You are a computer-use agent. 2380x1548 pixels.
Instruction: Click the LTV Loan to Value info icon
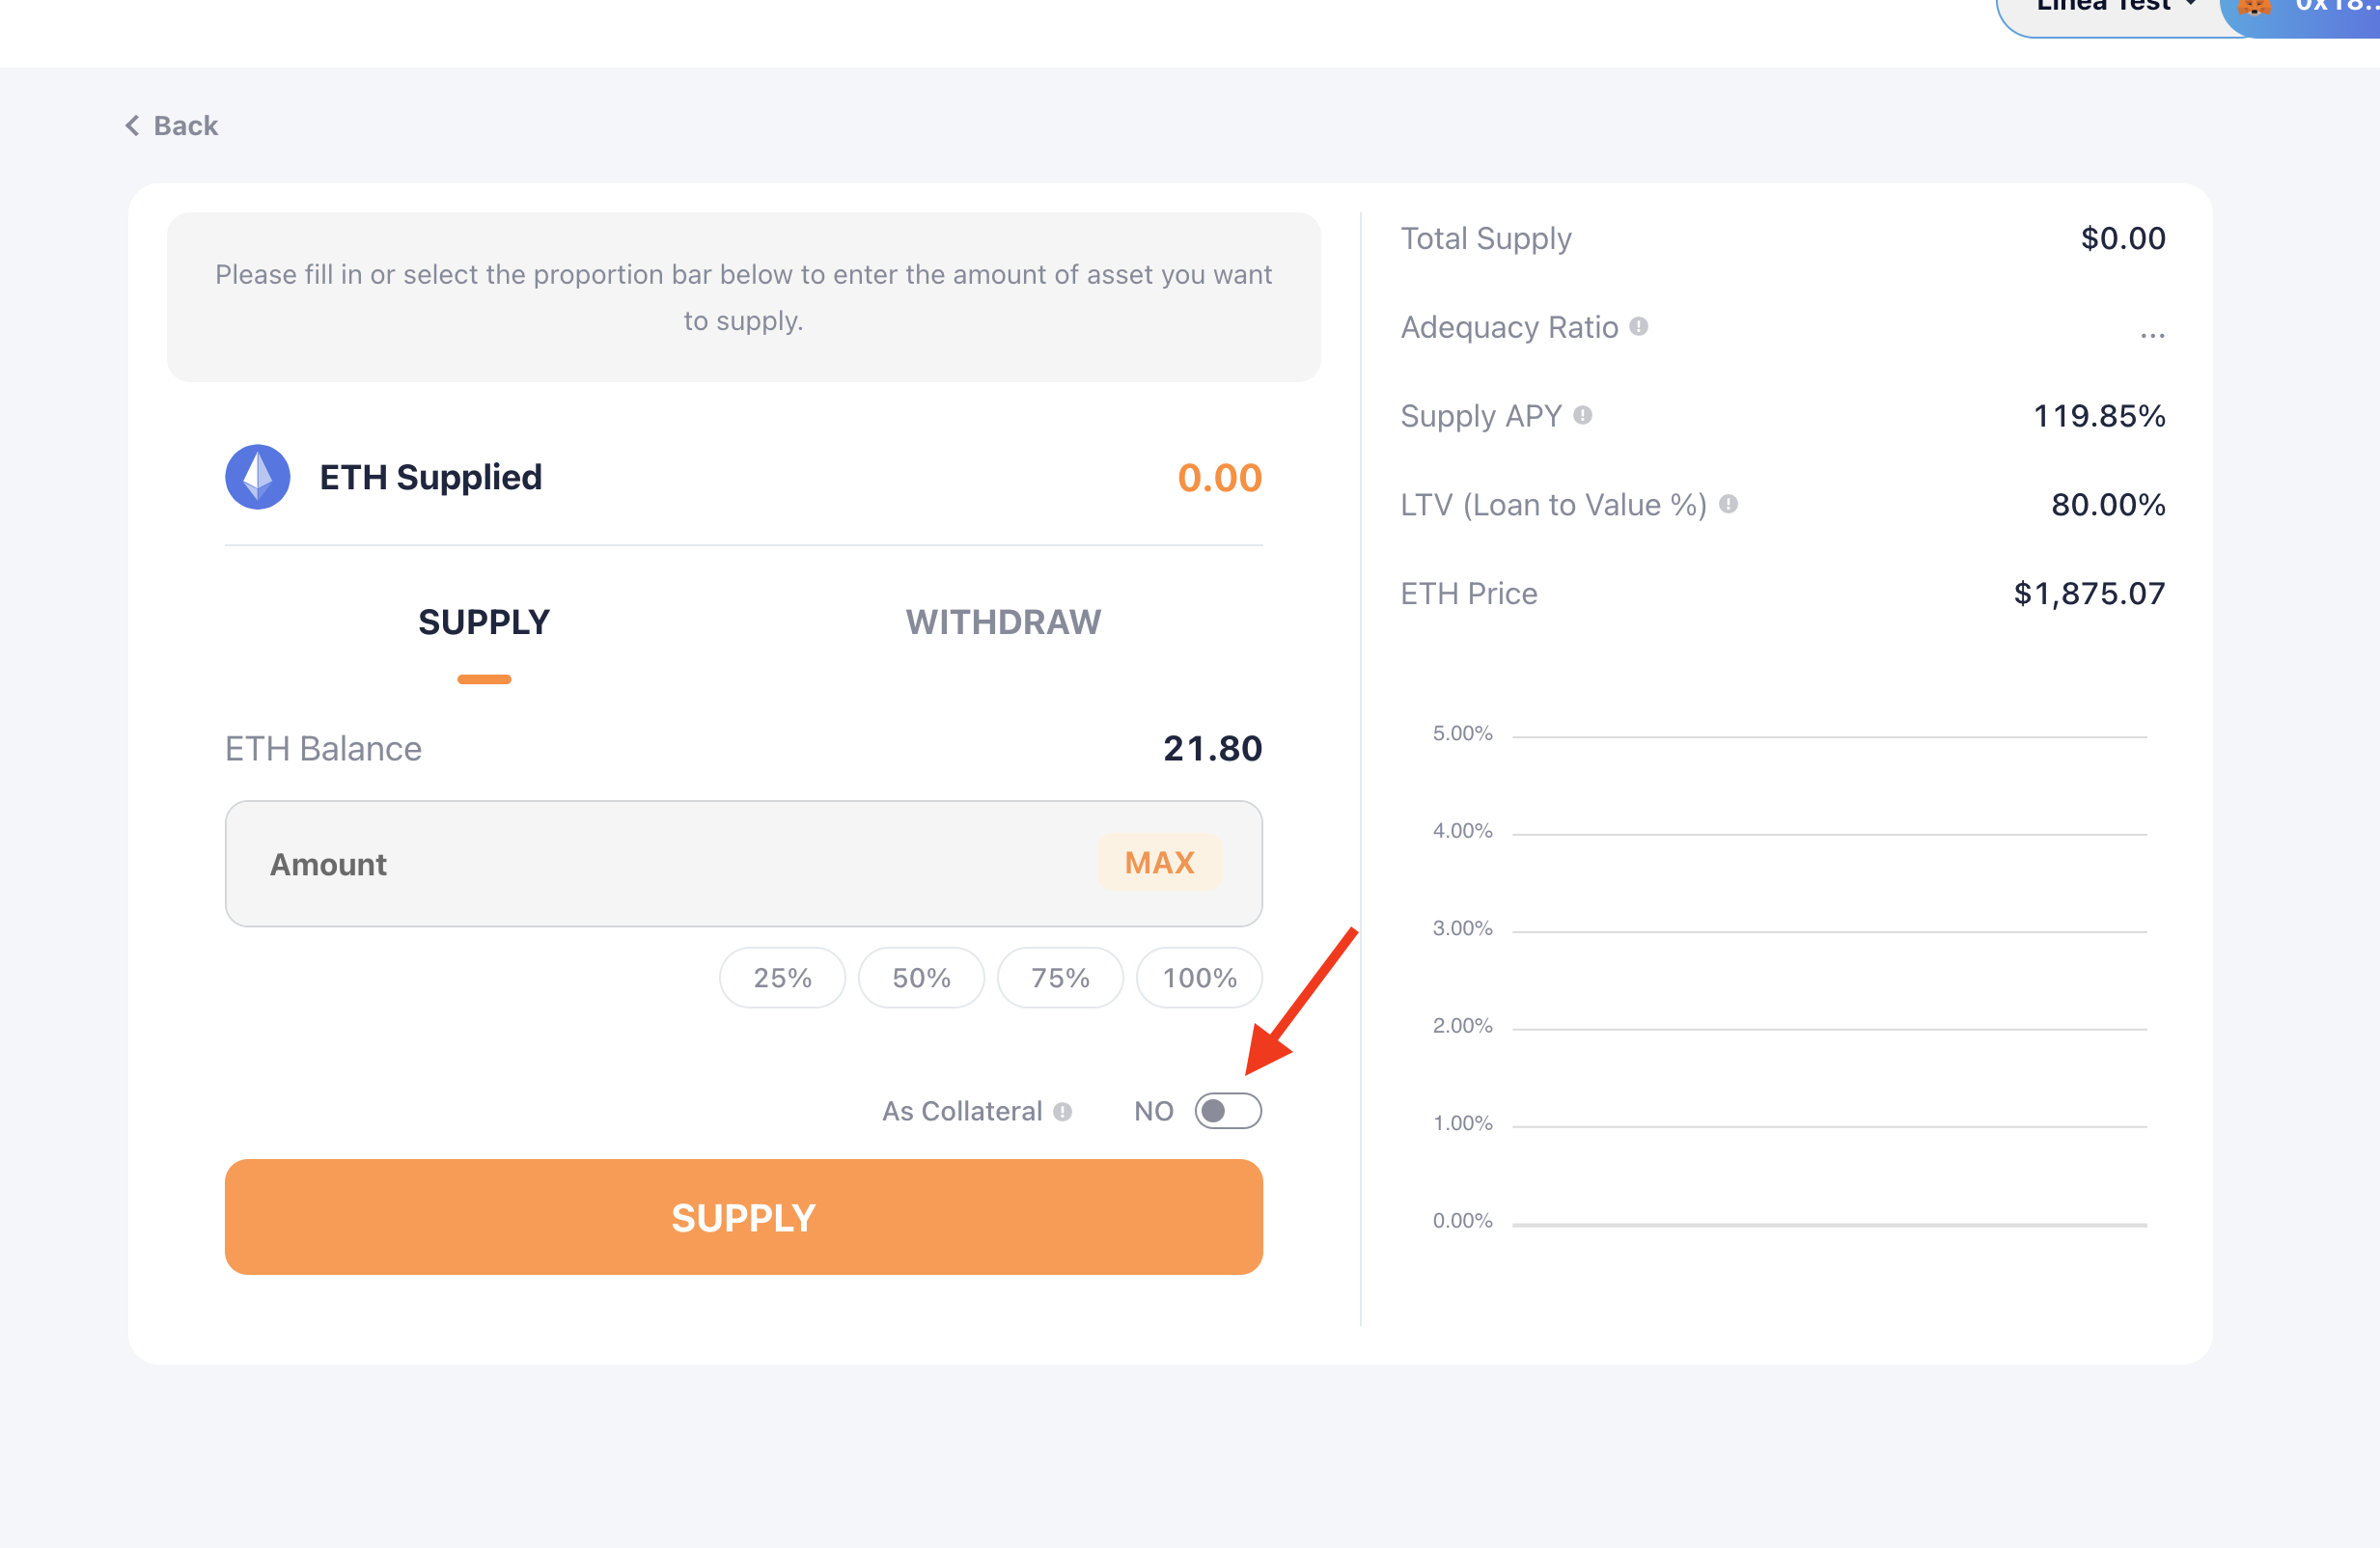1728,504
